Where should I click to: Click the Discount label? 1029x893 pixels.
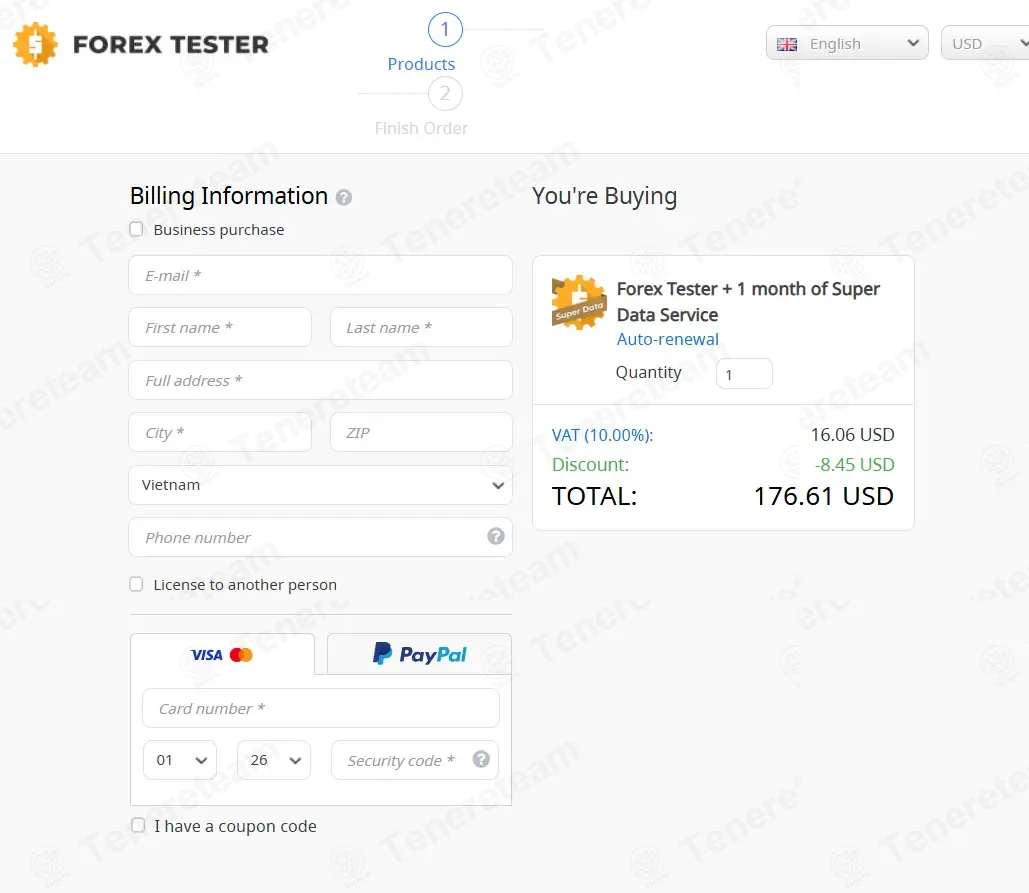(x=591, y=465)
